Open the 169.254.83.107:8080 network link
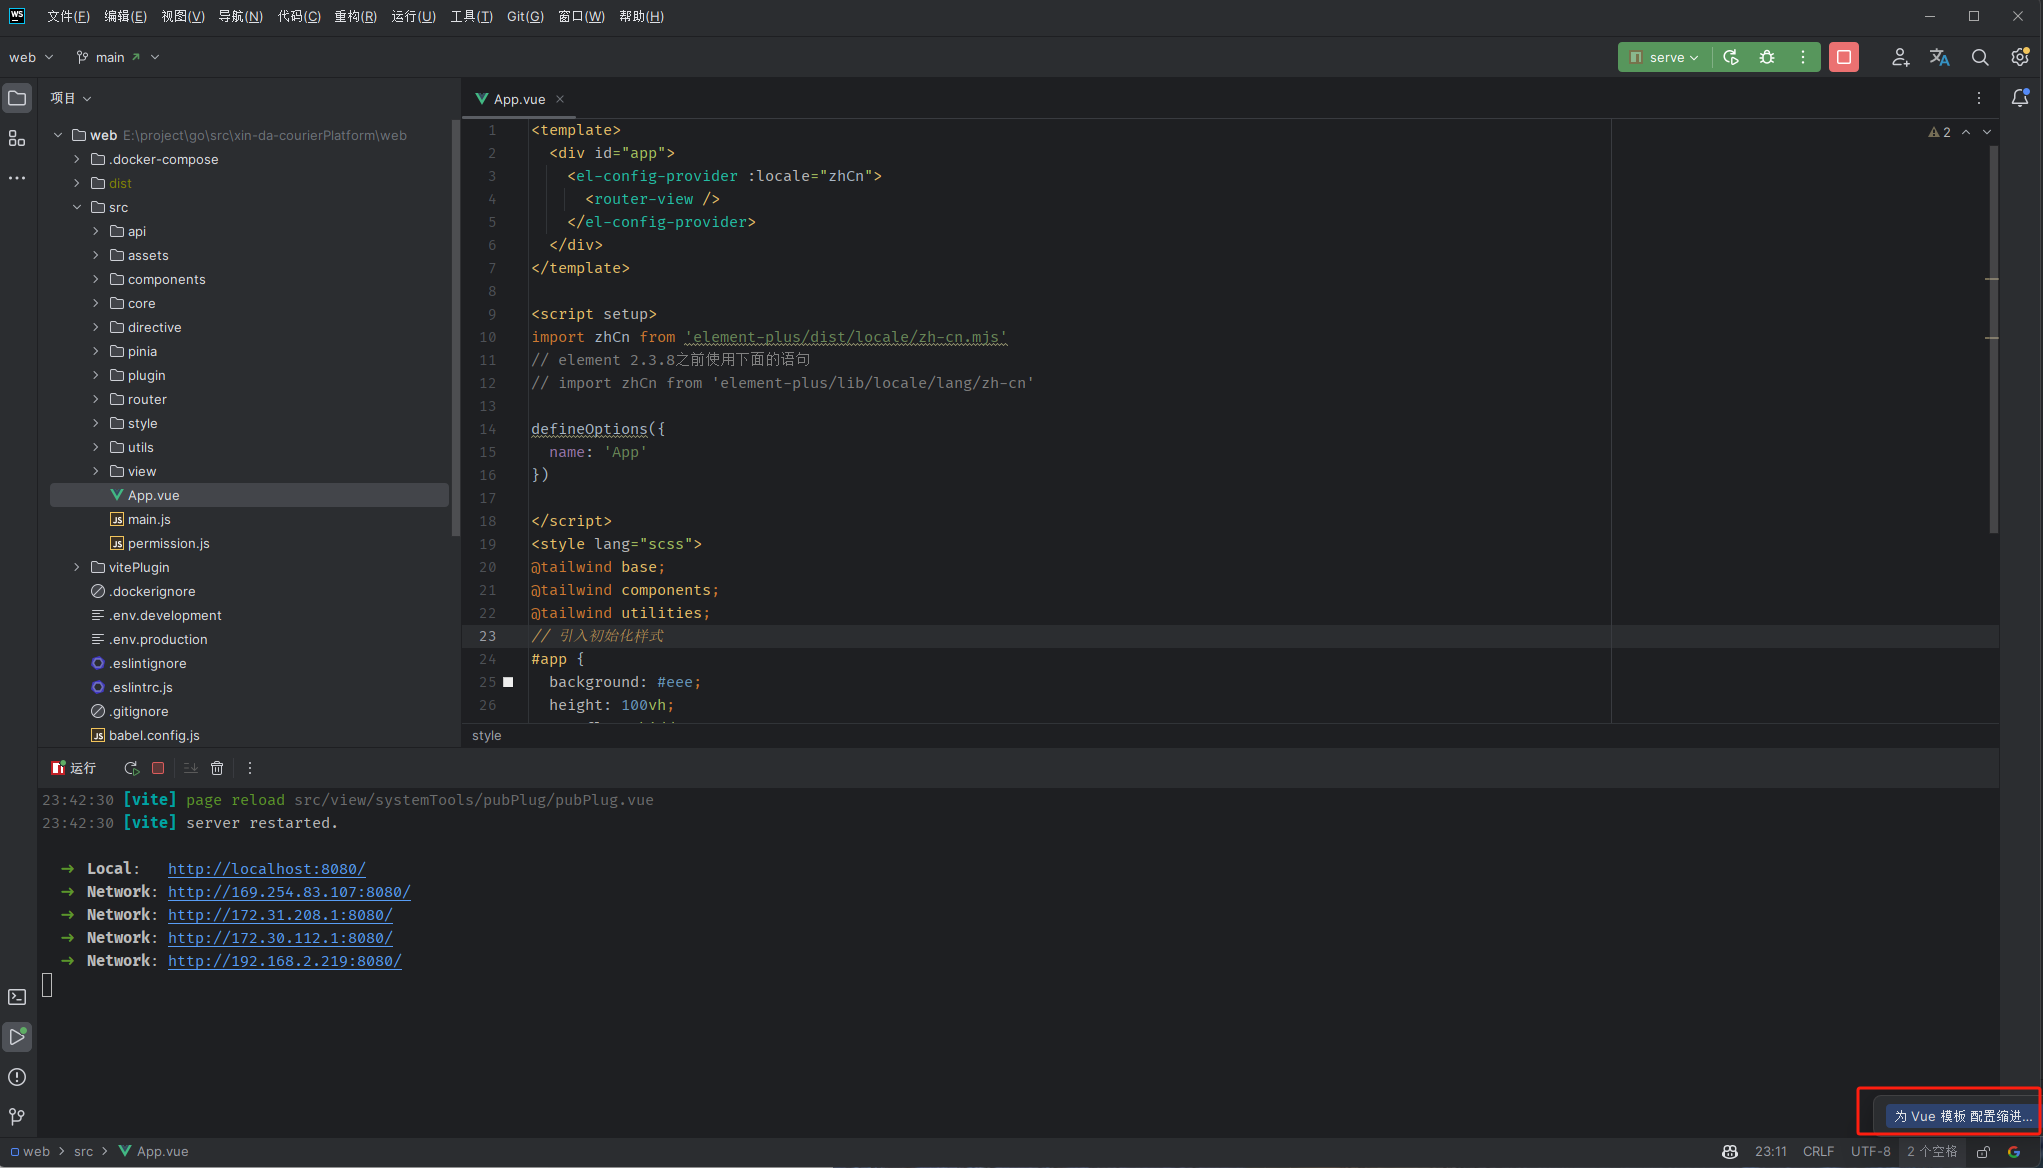 pyautogui.click(x=289, y=892)
